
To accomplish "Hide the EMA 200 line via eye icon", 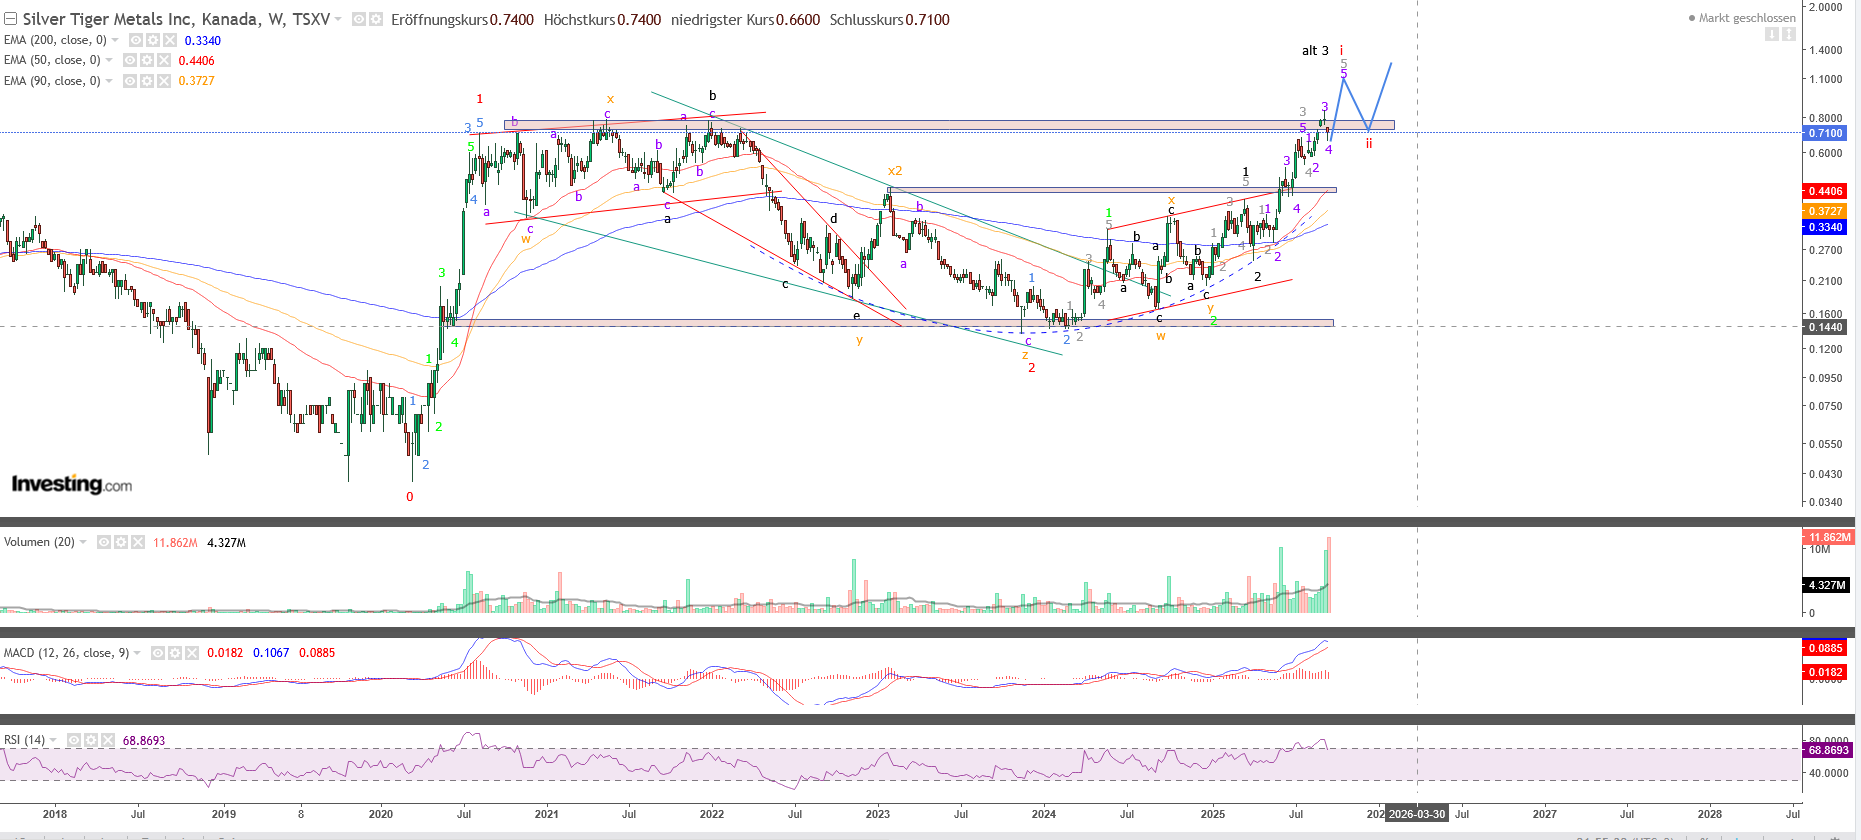I will coord(135,40).
